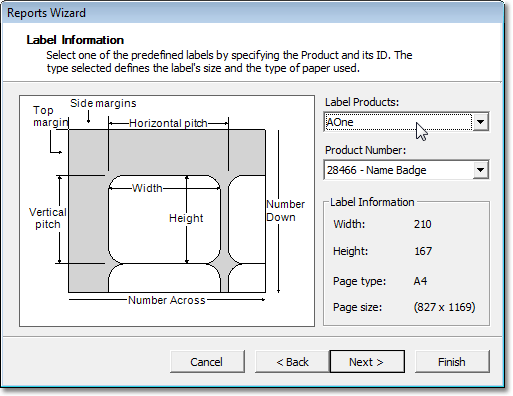The height and width of the screenshot is (396, 513).
Task: Click the Vertical pitch diagram label
Action: click(x=48, y=218)
